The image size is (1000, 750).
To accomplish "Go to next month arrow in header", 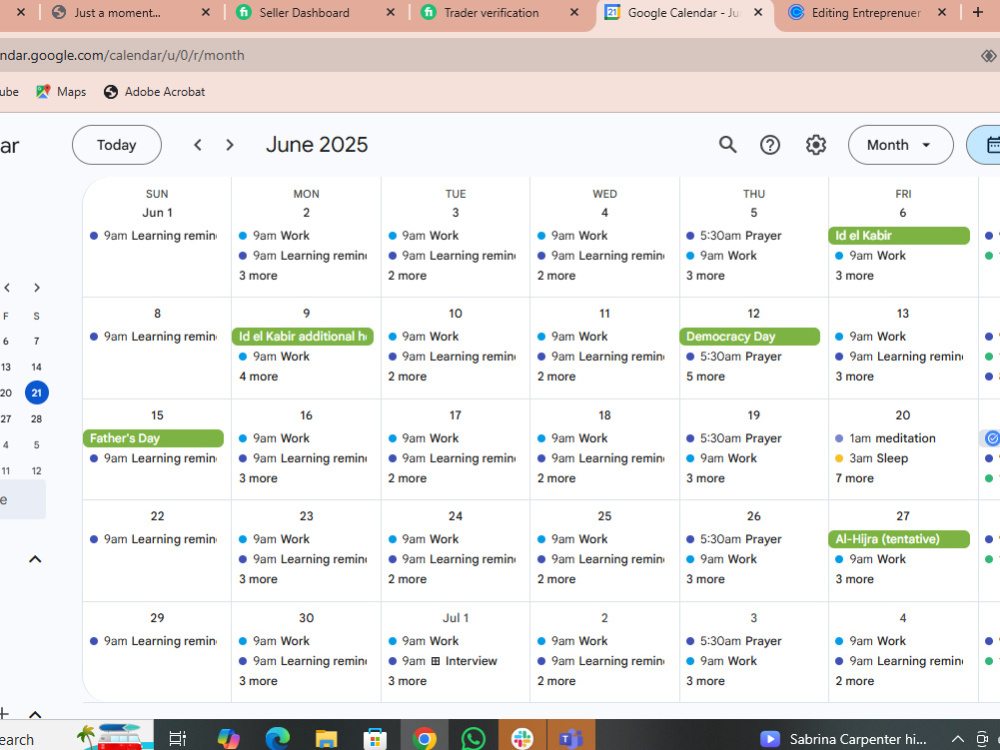I will point(230,145).
